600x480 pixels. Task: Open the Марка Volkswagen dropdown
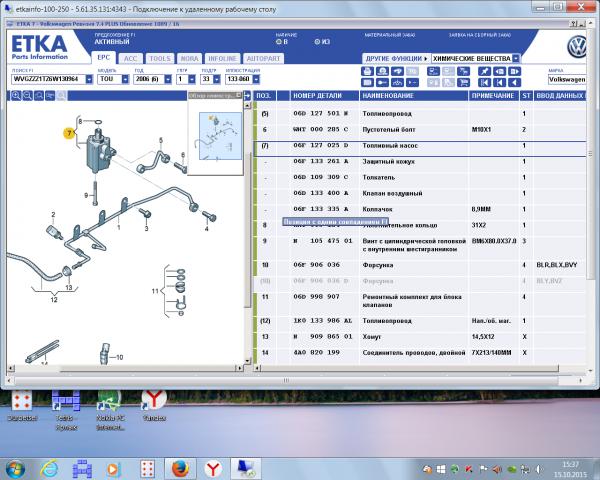pos(567,80)
